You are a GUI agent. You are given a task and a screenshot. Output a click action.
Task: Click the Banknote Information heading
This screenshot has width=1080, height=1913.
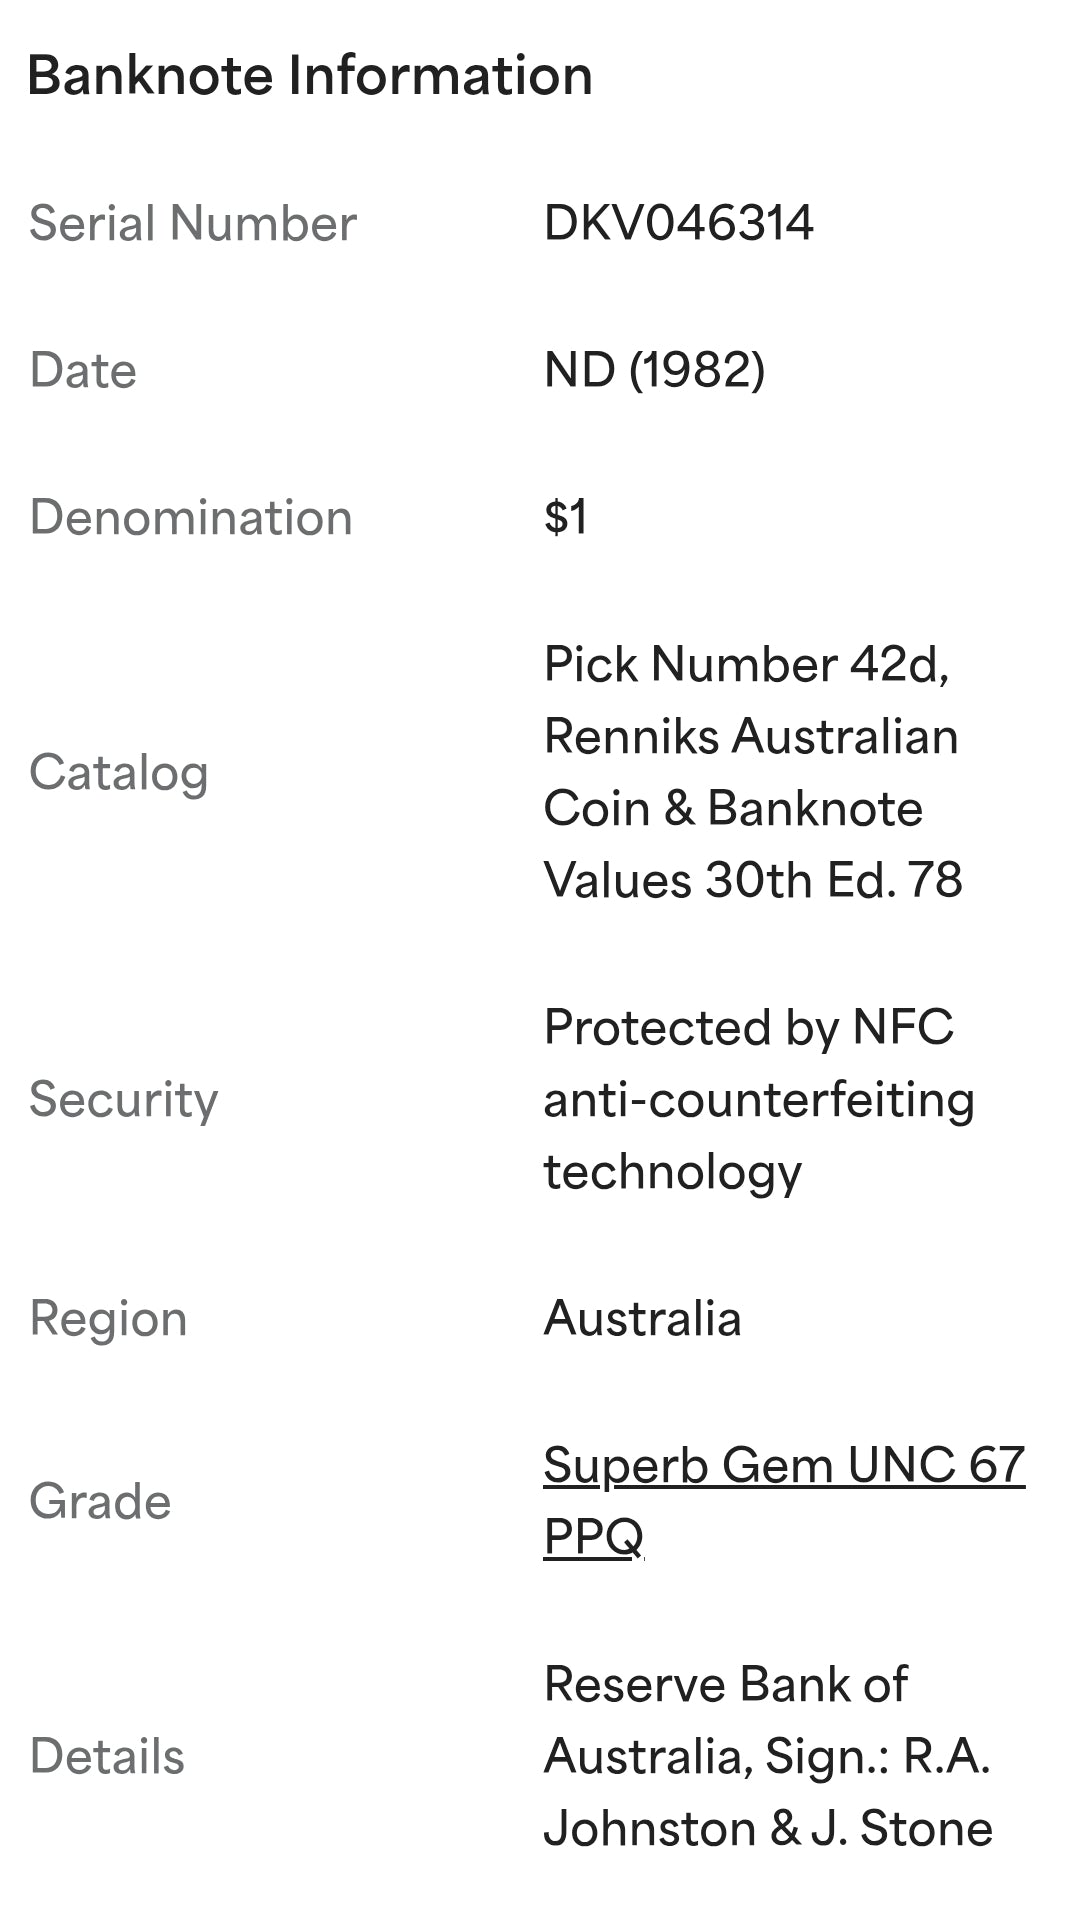pos(310,76)
